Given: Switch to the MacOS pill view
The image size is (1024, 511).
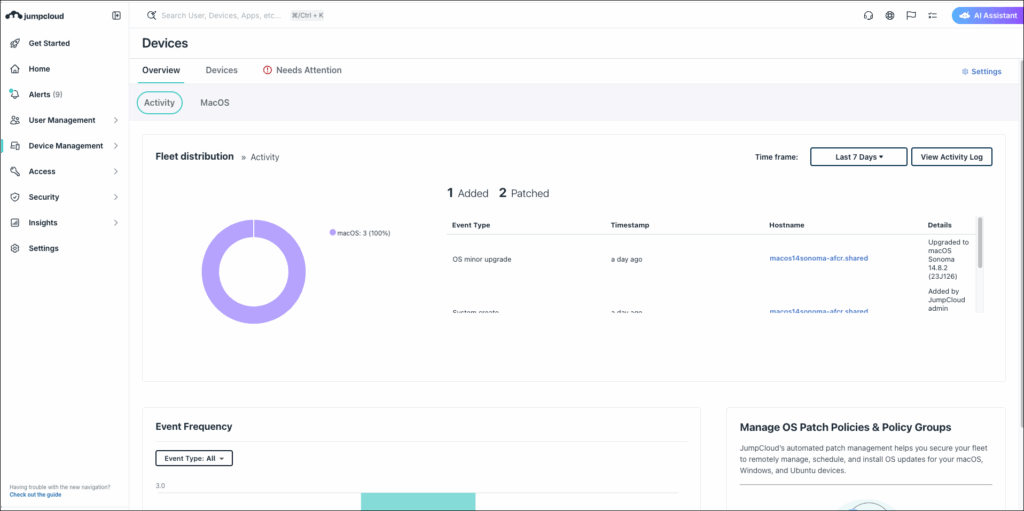Looking at the screenshot, I should (214, 103).
